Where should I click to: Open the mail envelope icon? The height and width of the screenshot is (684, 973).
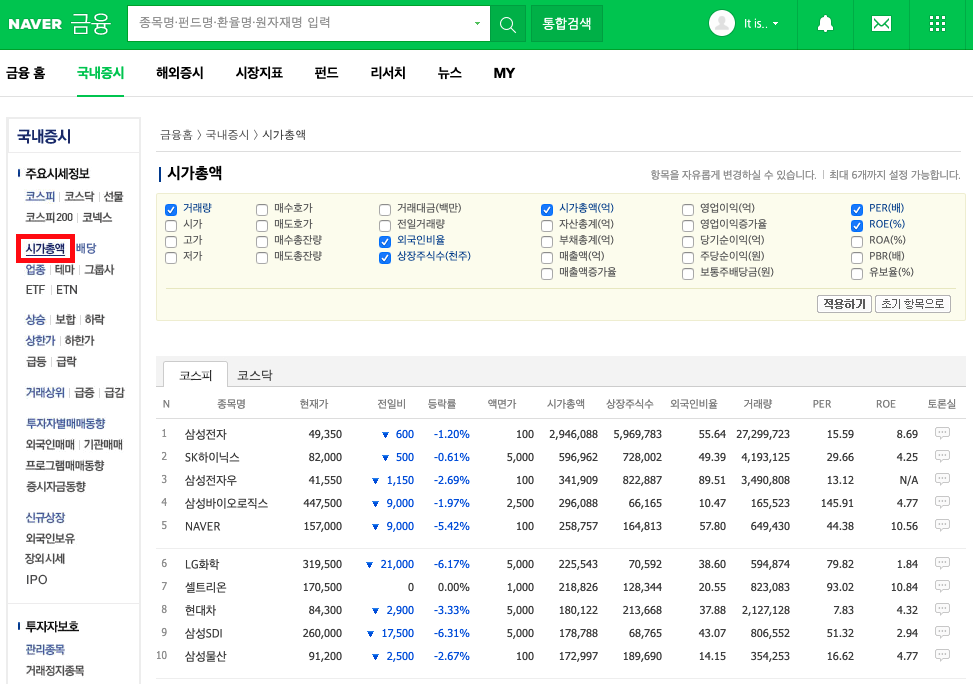[x=881, y=24]
